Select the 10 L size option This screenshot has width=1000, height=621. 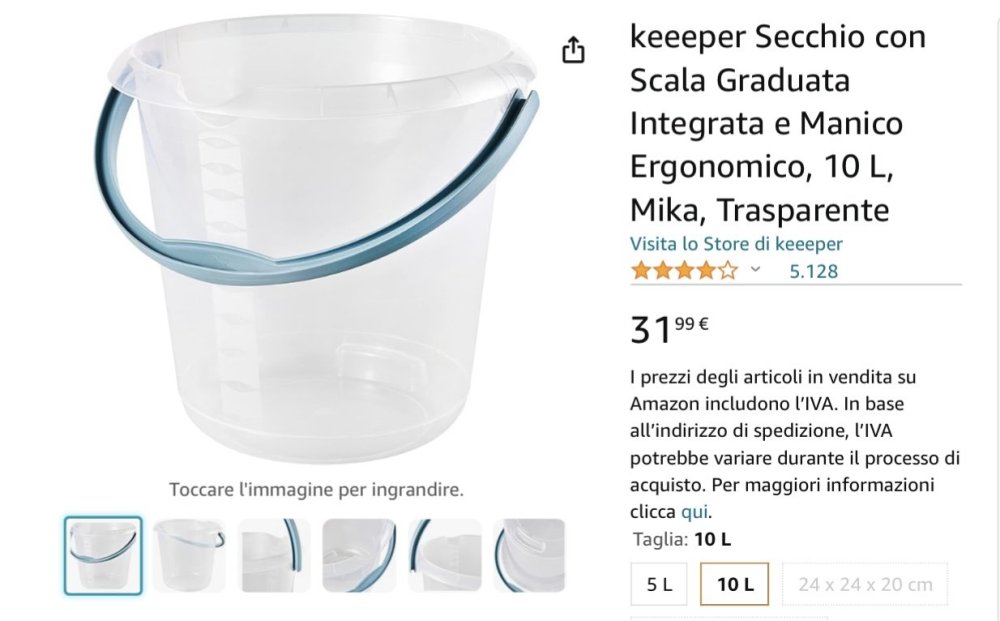pyautogui.click(x=735, y=585)
